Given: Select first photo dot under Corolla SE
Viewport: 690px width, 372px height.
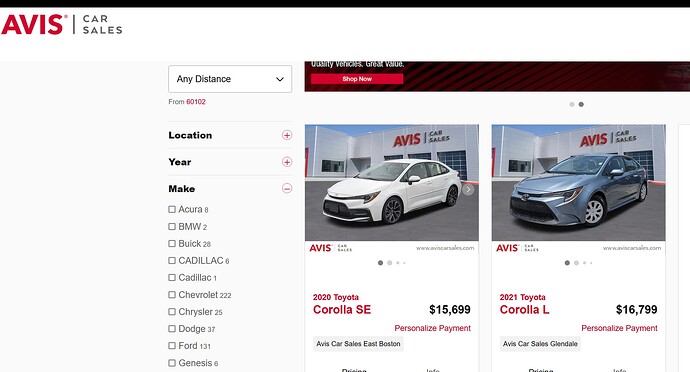Looking at the screenshot, I should click(380, 263).
